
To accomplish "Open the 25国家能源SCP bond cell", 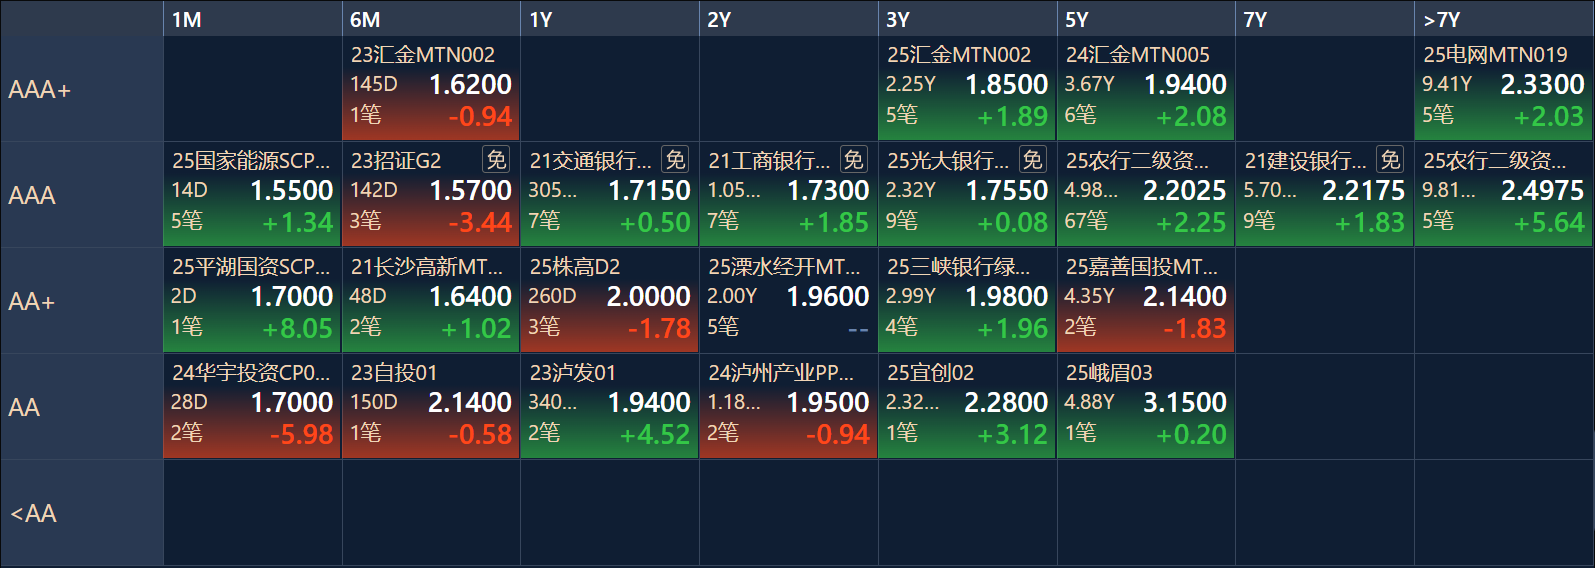I will [252, 194].
